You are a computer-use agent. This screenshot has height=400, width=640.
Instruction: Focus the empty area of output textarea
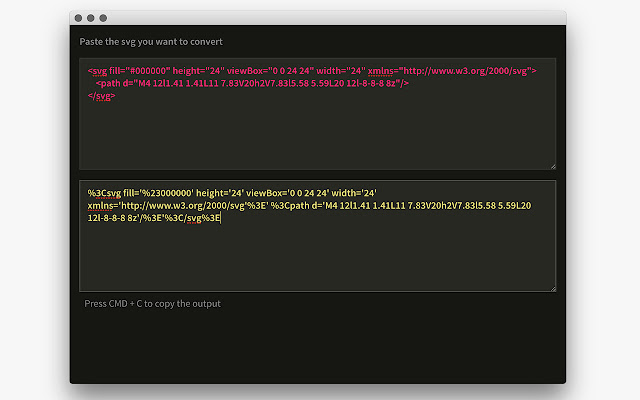[316, 258]
